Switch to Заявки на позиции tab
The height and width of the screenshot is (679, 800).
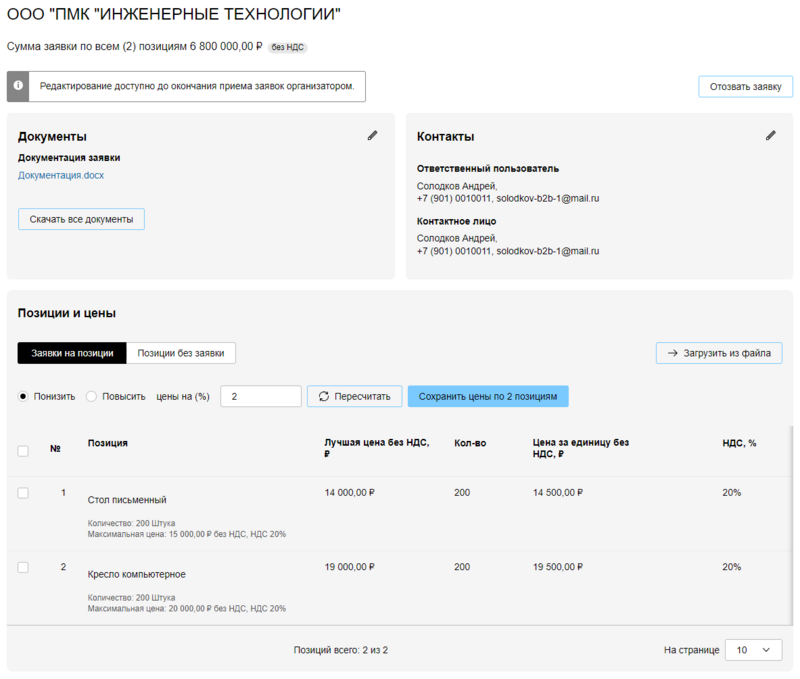(72, 353)
